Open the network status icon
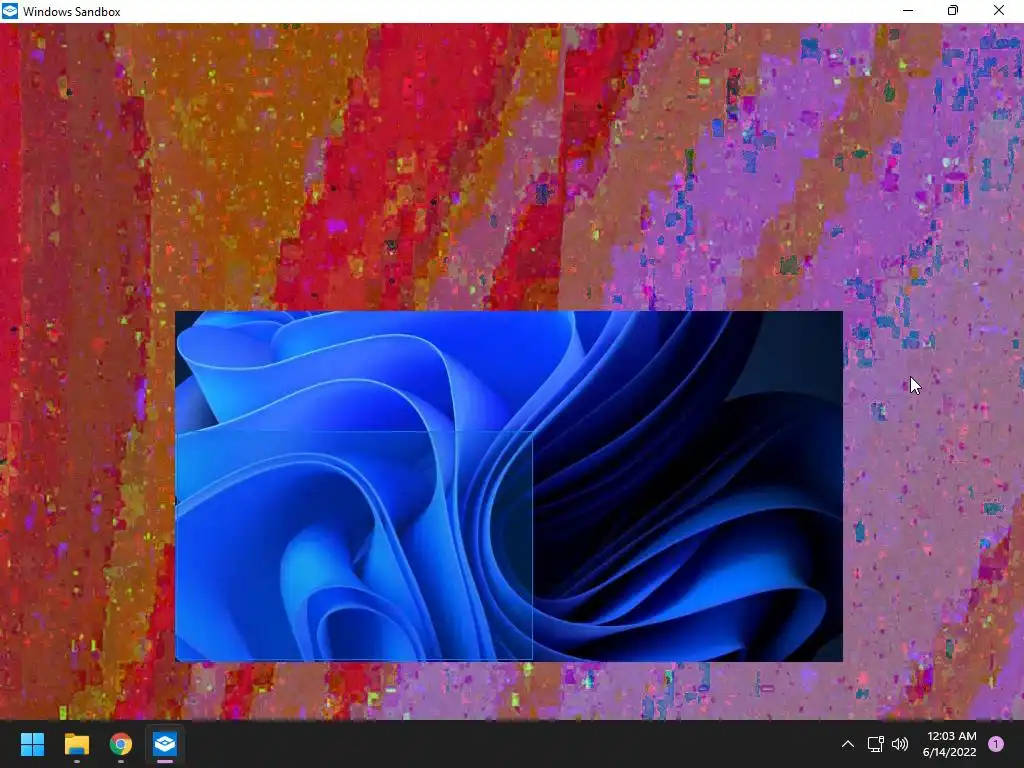Screen dimensions: 1024x768 pyautogui.click(x=875, y=744)
